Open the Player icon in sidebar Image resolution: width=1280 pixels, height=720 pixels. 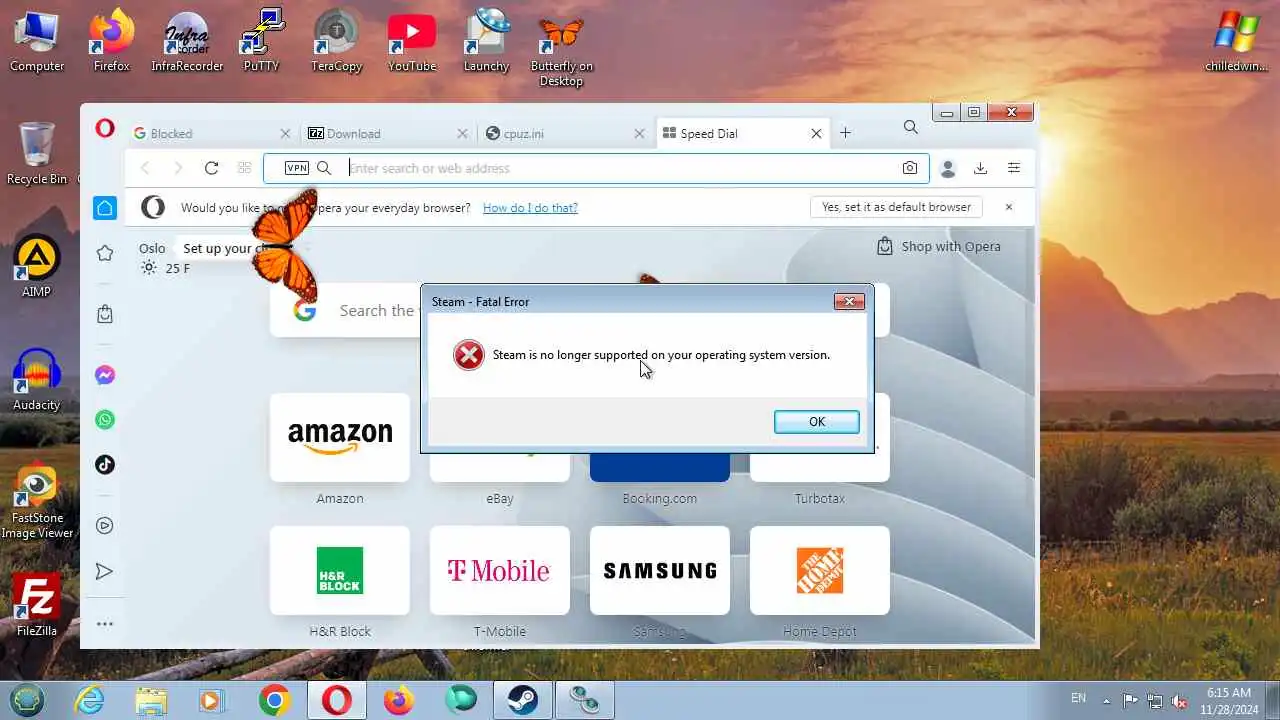tap(105, 526)
